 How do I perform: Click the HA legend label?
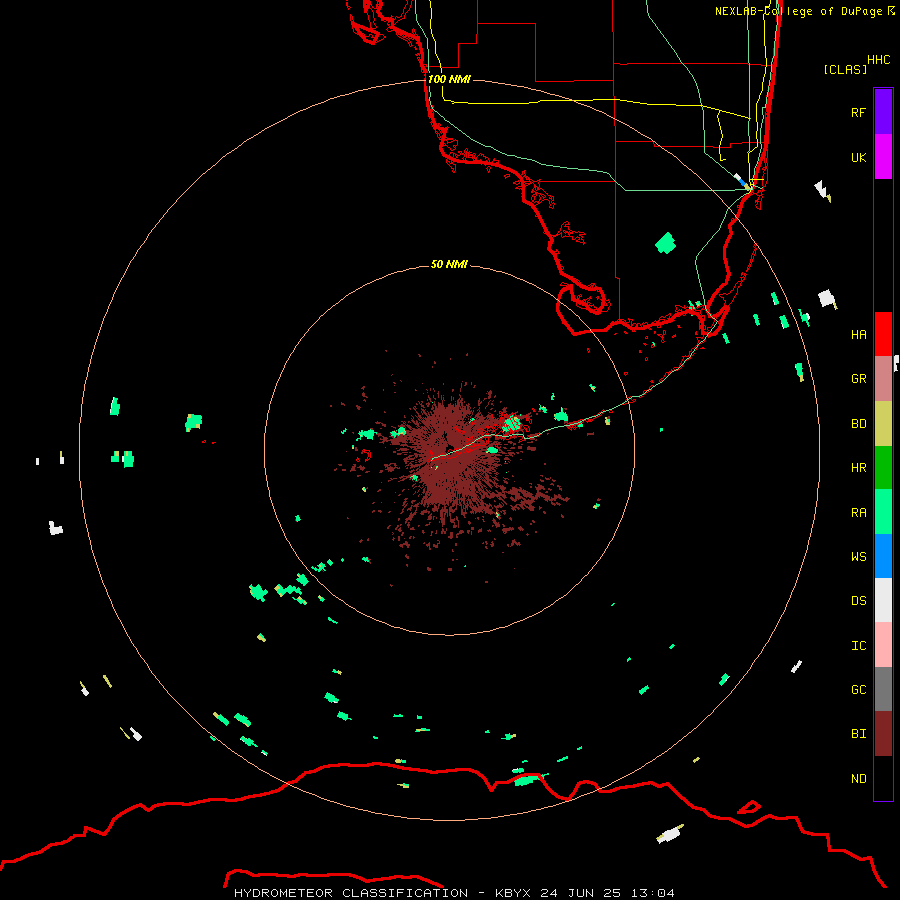858,334
